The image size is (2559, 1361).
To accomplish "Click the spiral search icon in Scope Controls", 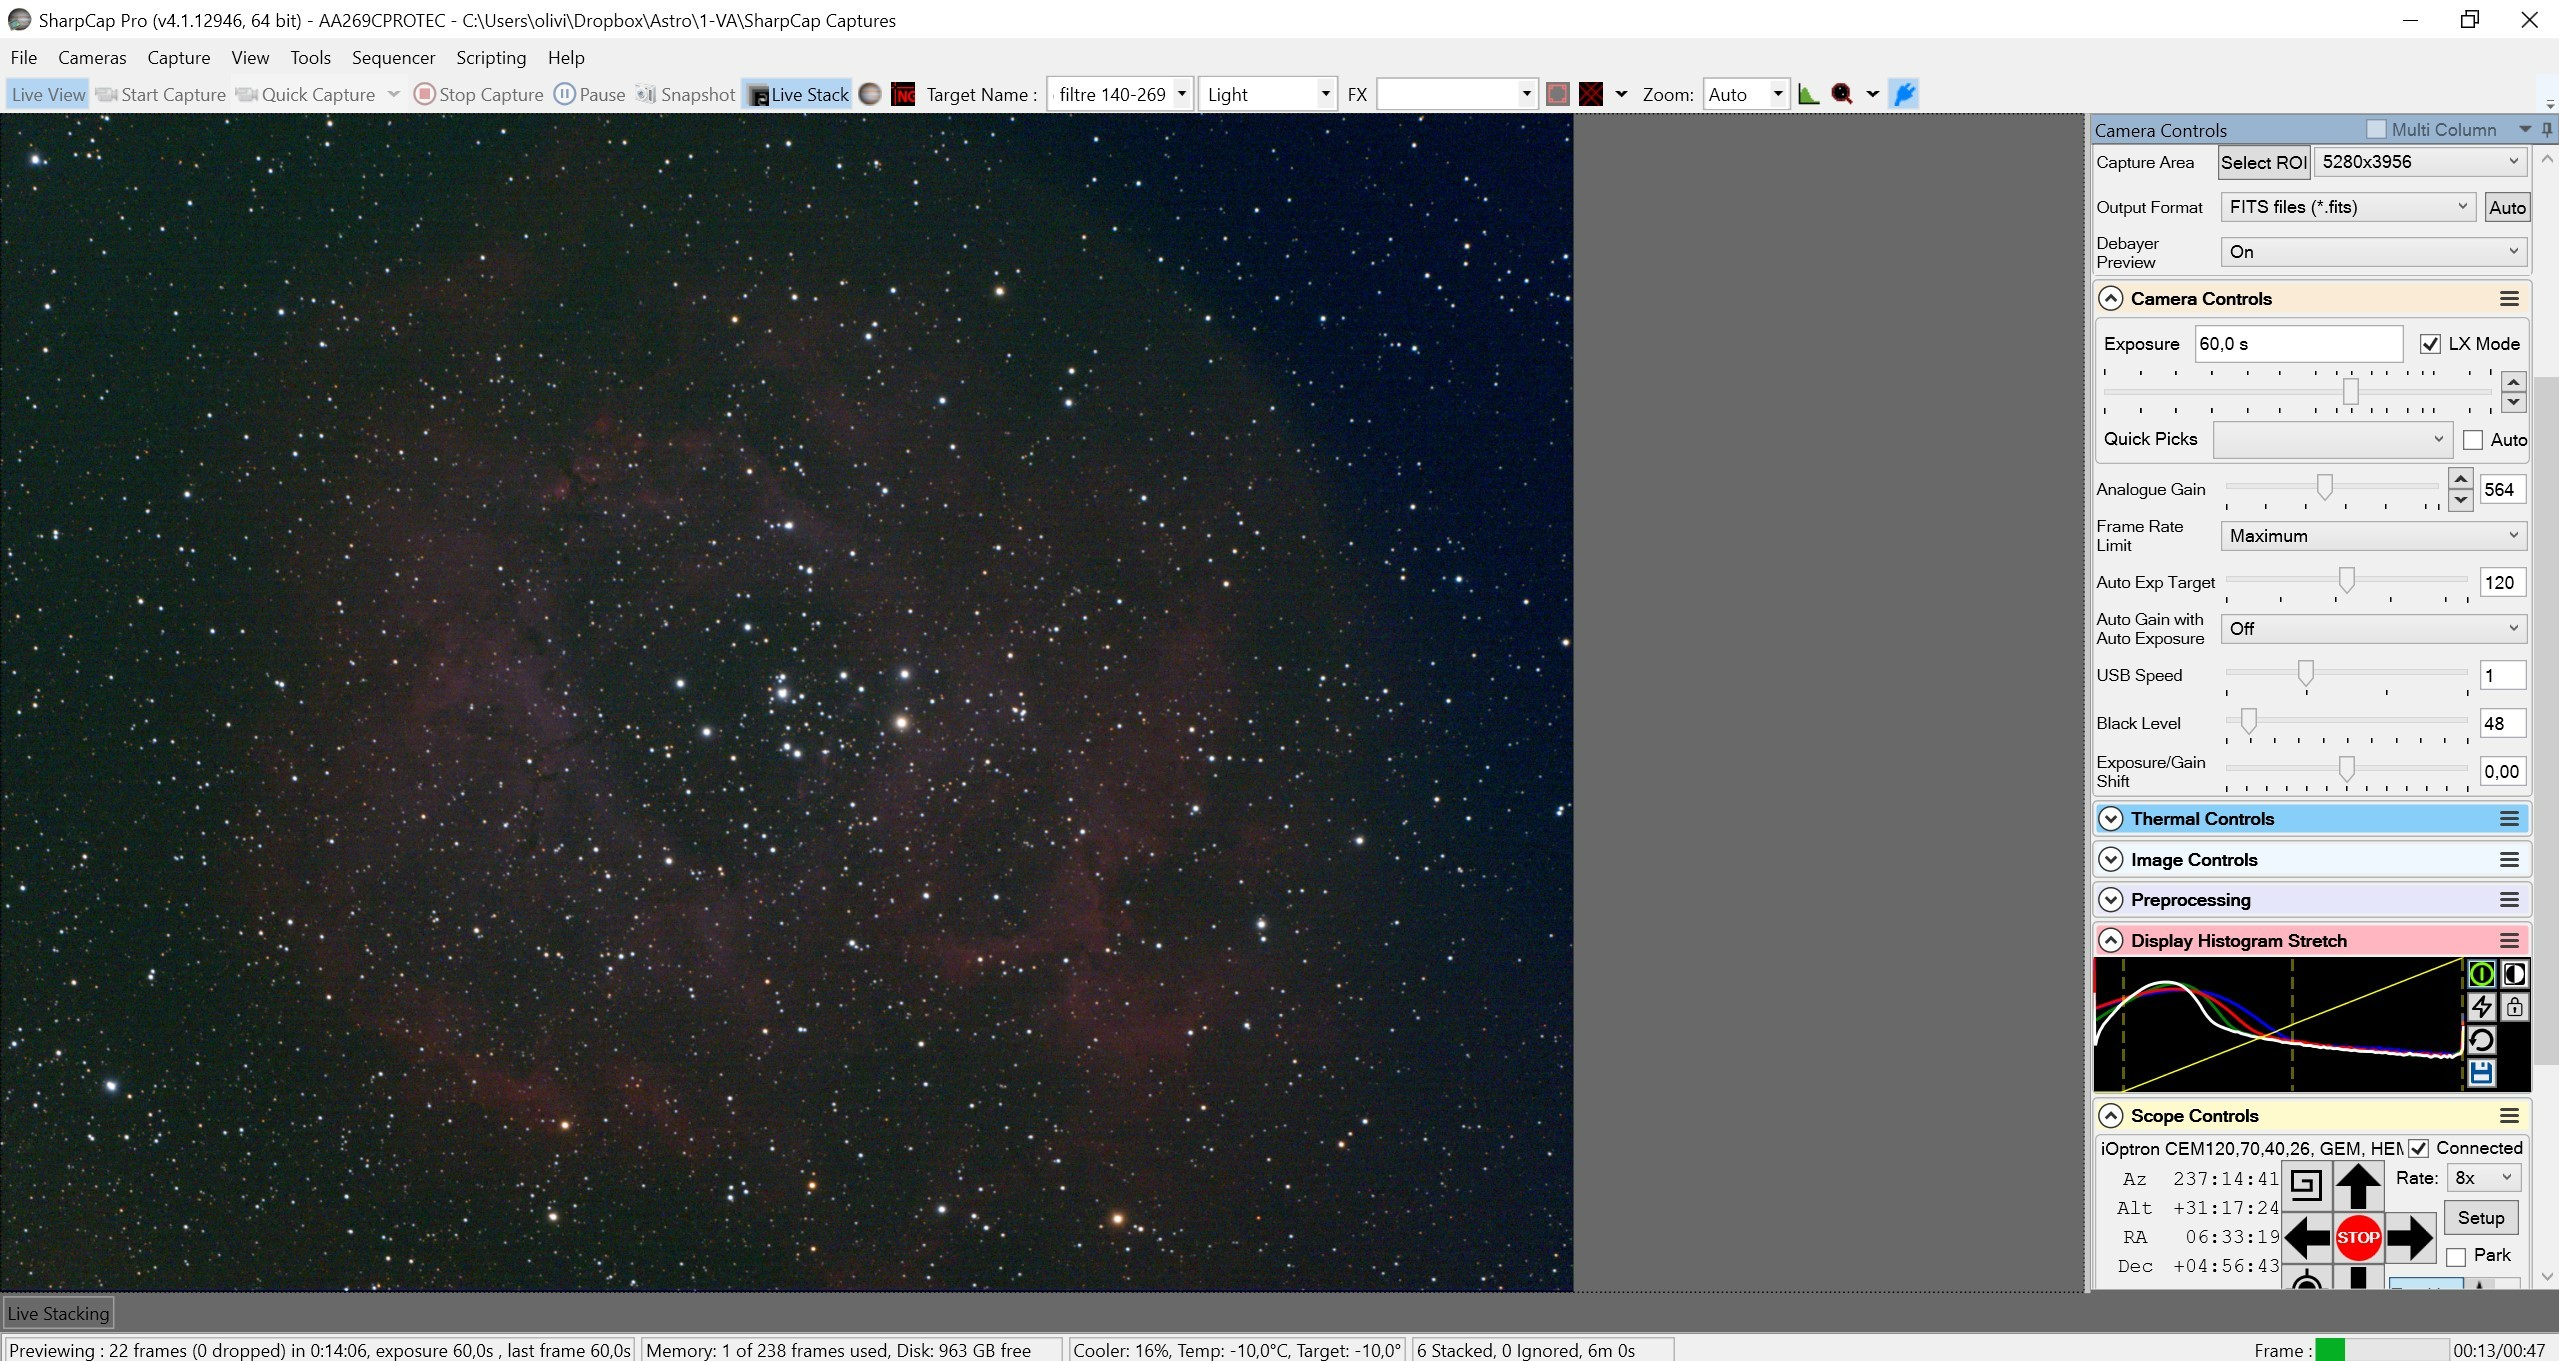I will (x=2306, y=1185).
